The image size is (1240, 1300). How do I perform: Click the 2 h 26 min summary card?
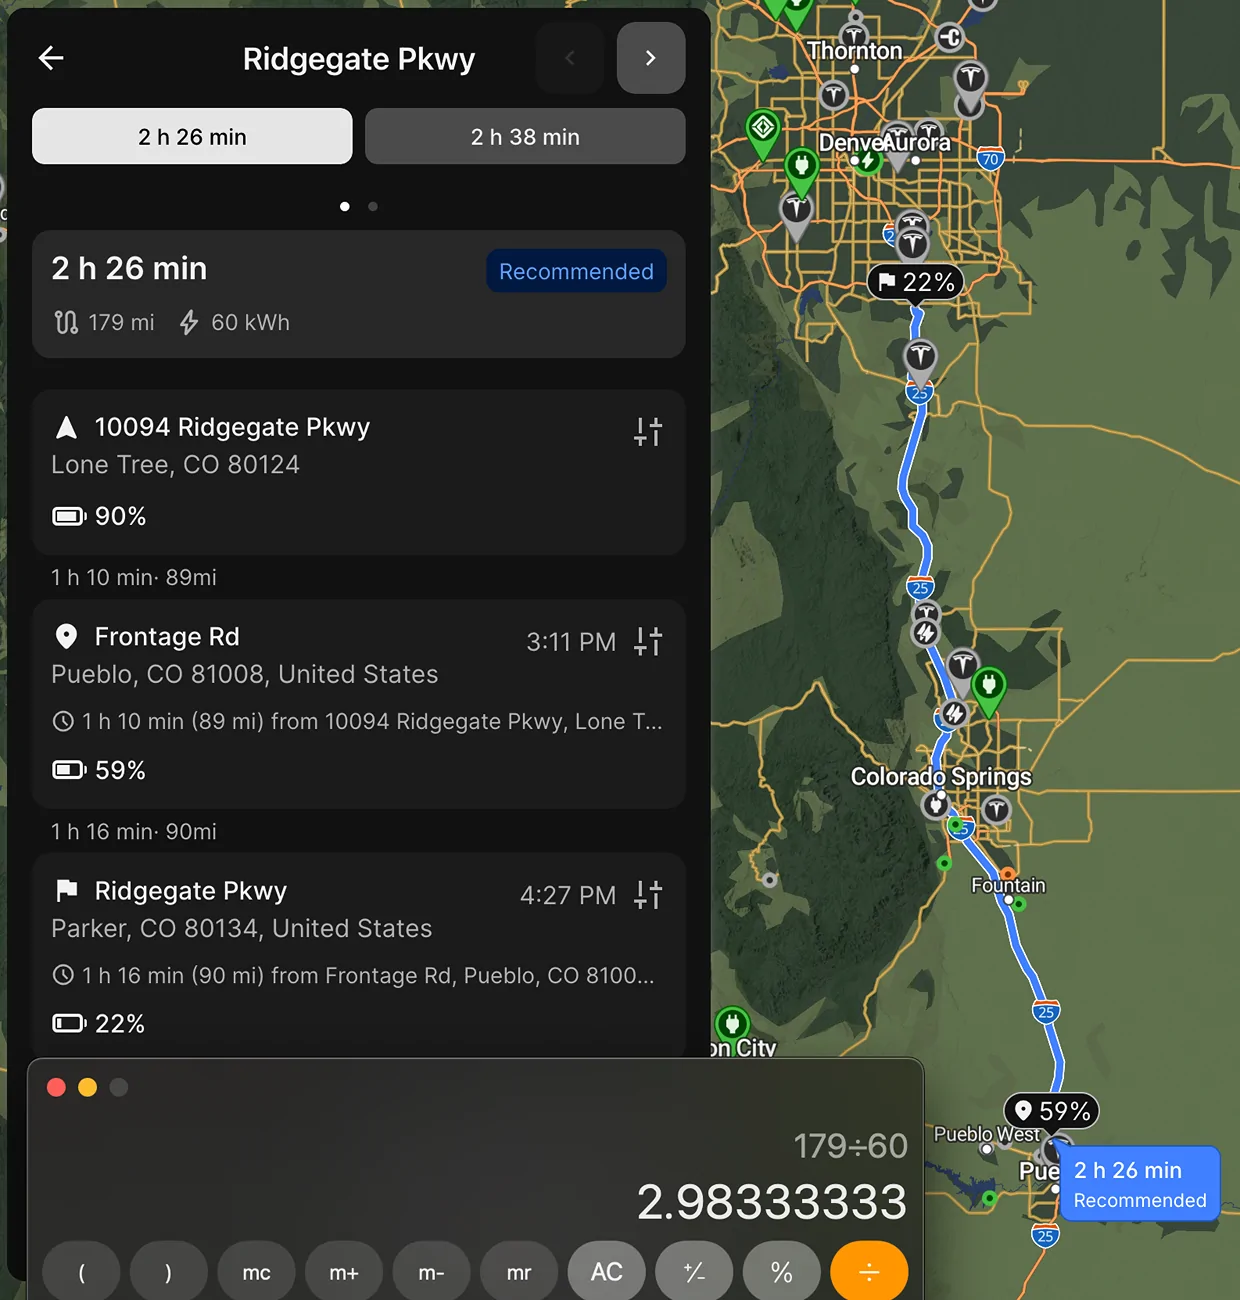(358, 294)
